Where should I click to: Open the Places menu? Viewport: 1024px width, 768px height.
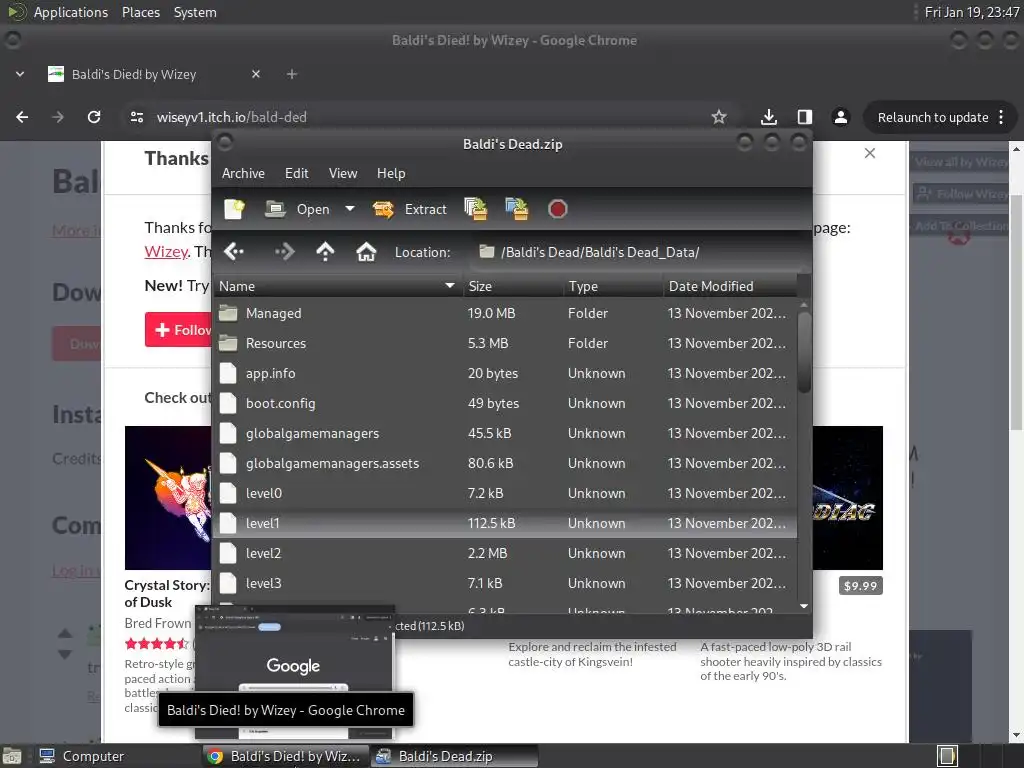(140, 12)
